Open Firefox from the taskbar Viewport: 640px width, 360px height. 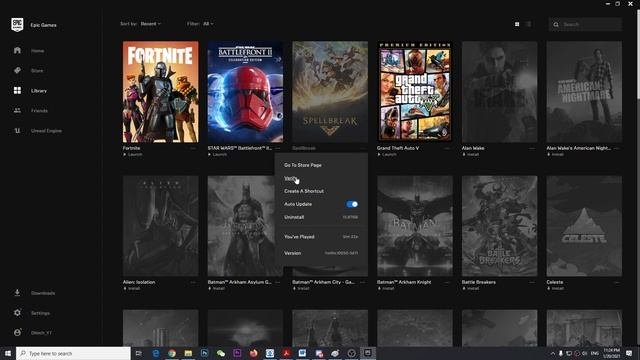coord(253,353)
